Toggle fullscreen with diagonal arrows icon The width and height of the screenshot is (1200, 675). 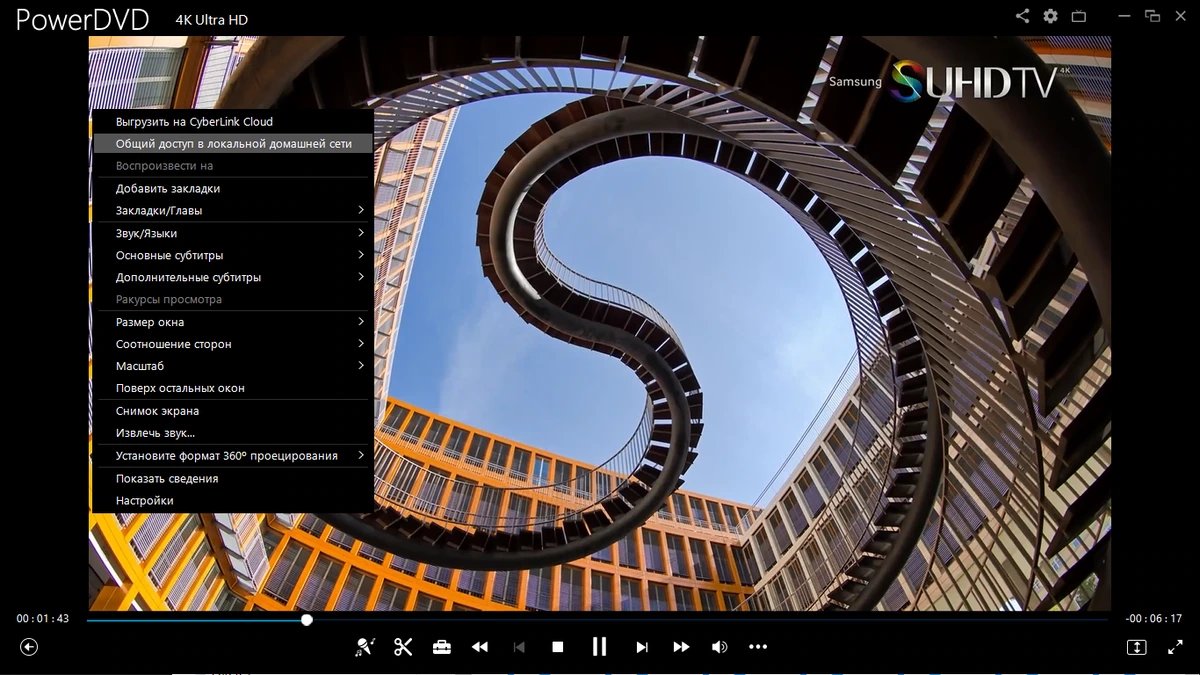tap(1175, 647)
